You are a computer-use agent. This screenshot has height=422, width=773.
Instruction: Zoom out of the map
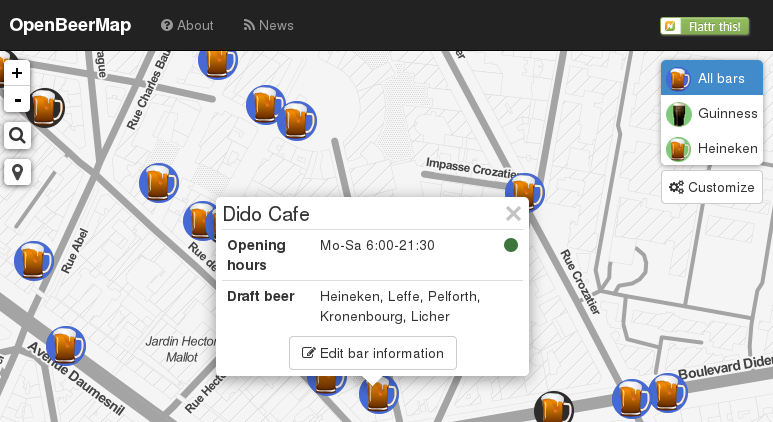coord(17,100)
